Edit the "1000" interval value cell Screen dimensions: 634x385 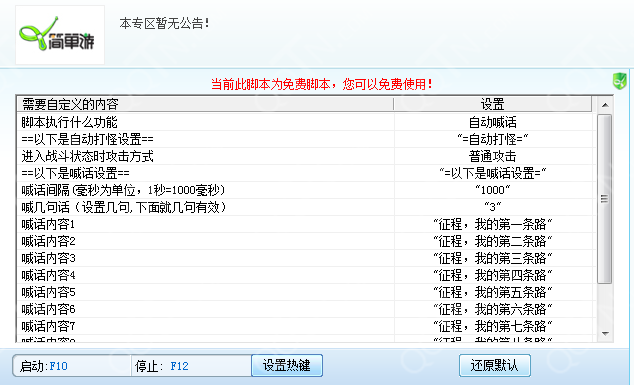coord(492,190)
